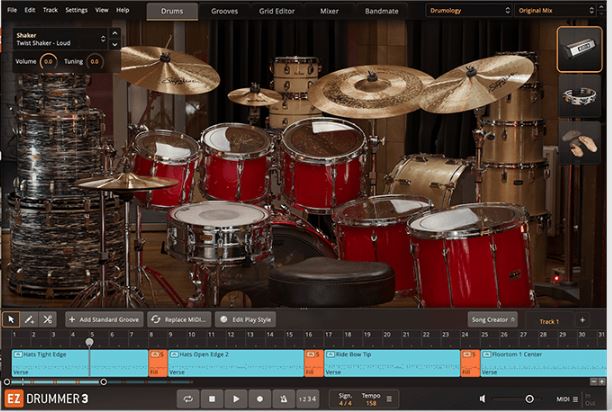Select the scissors cut tool
This screenshot has width=612, height=412.
[x=48, y=320]
